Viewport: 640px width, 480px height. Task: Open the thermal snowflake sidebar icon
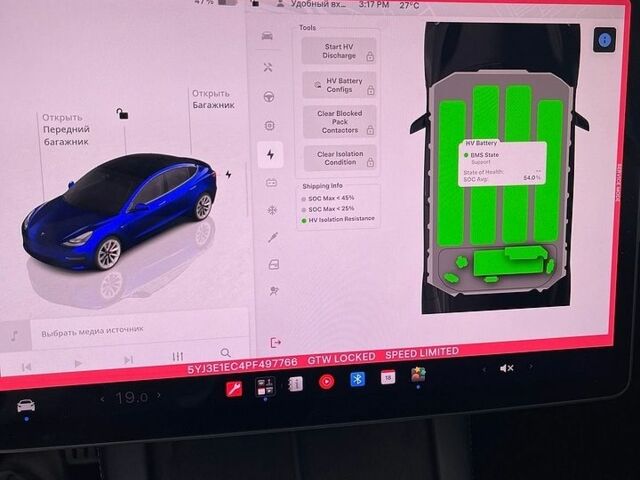pos(272,210)
